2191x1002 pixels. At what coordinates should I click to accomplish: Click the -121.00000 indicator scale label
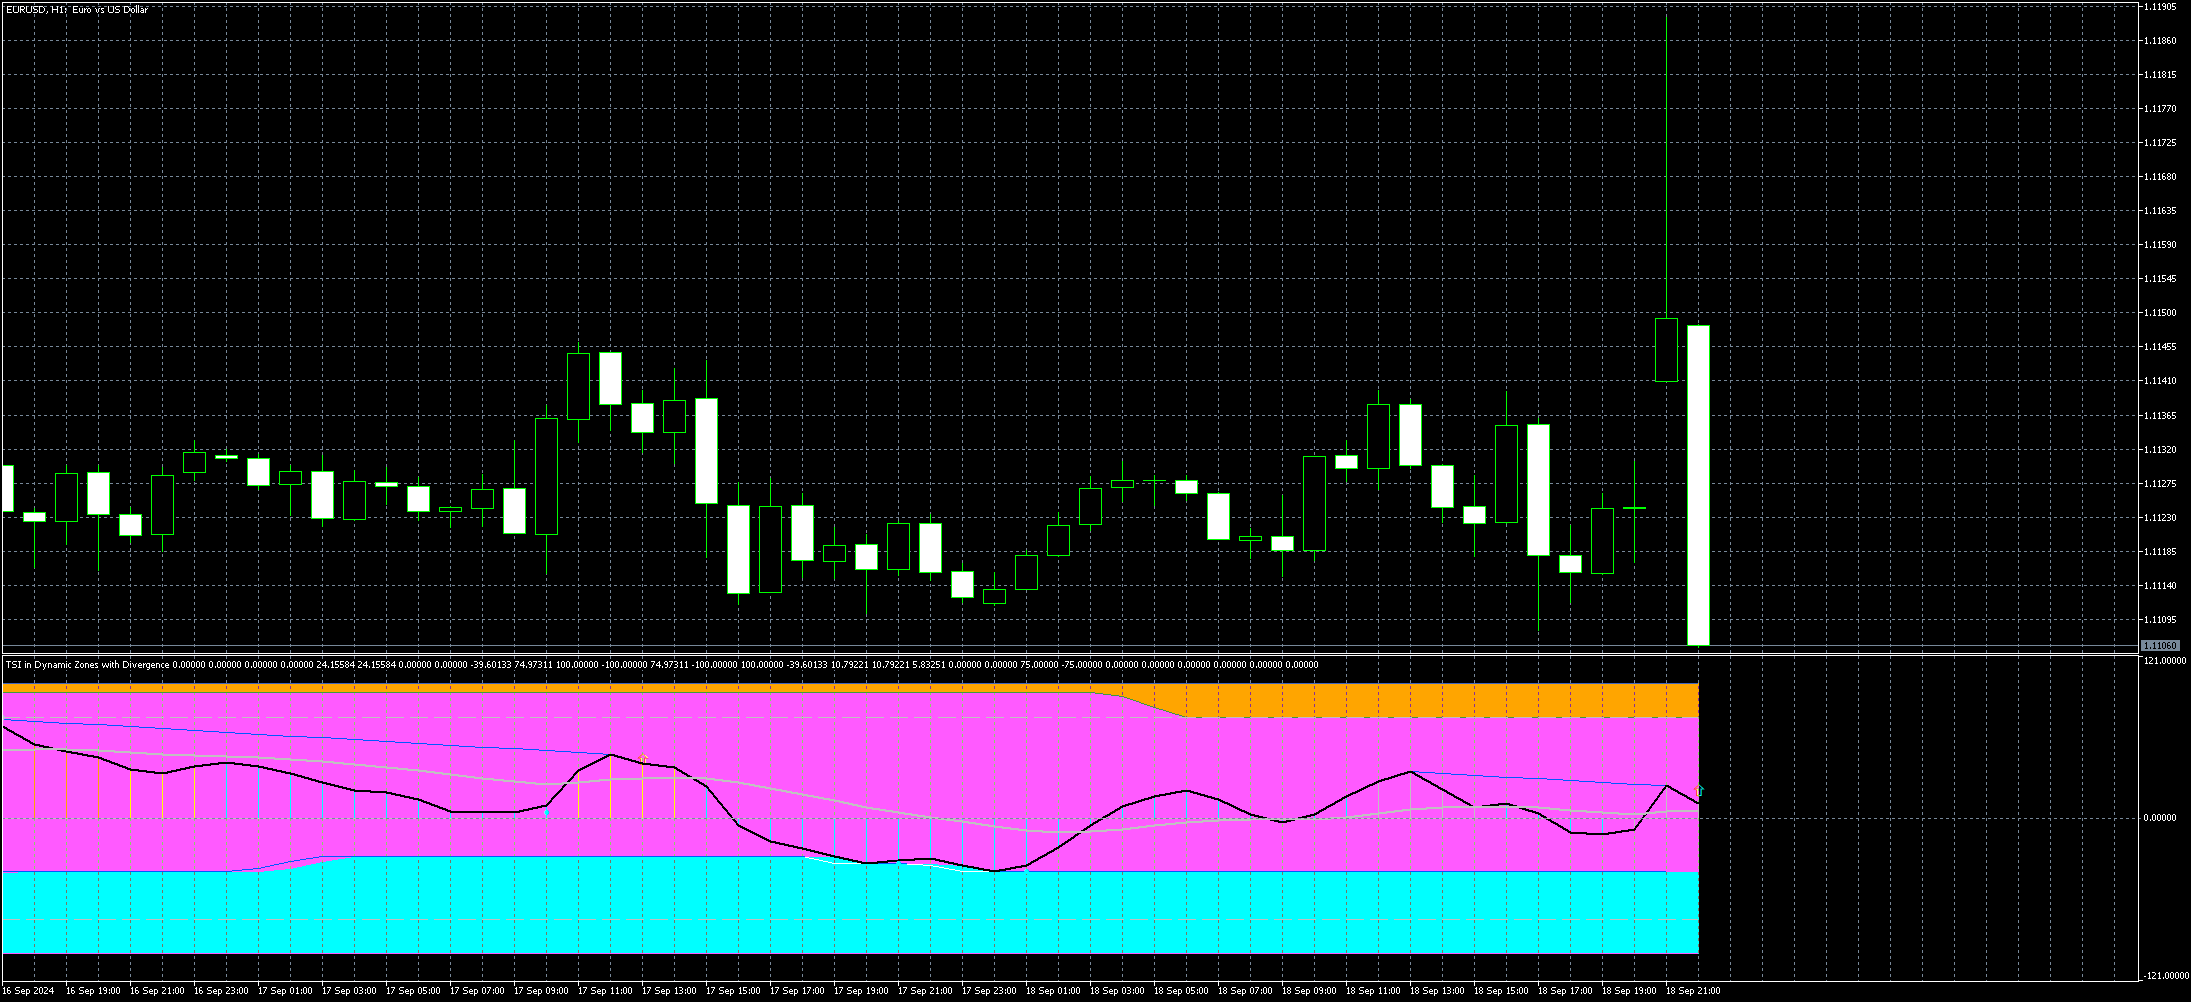pos(2165,976)
